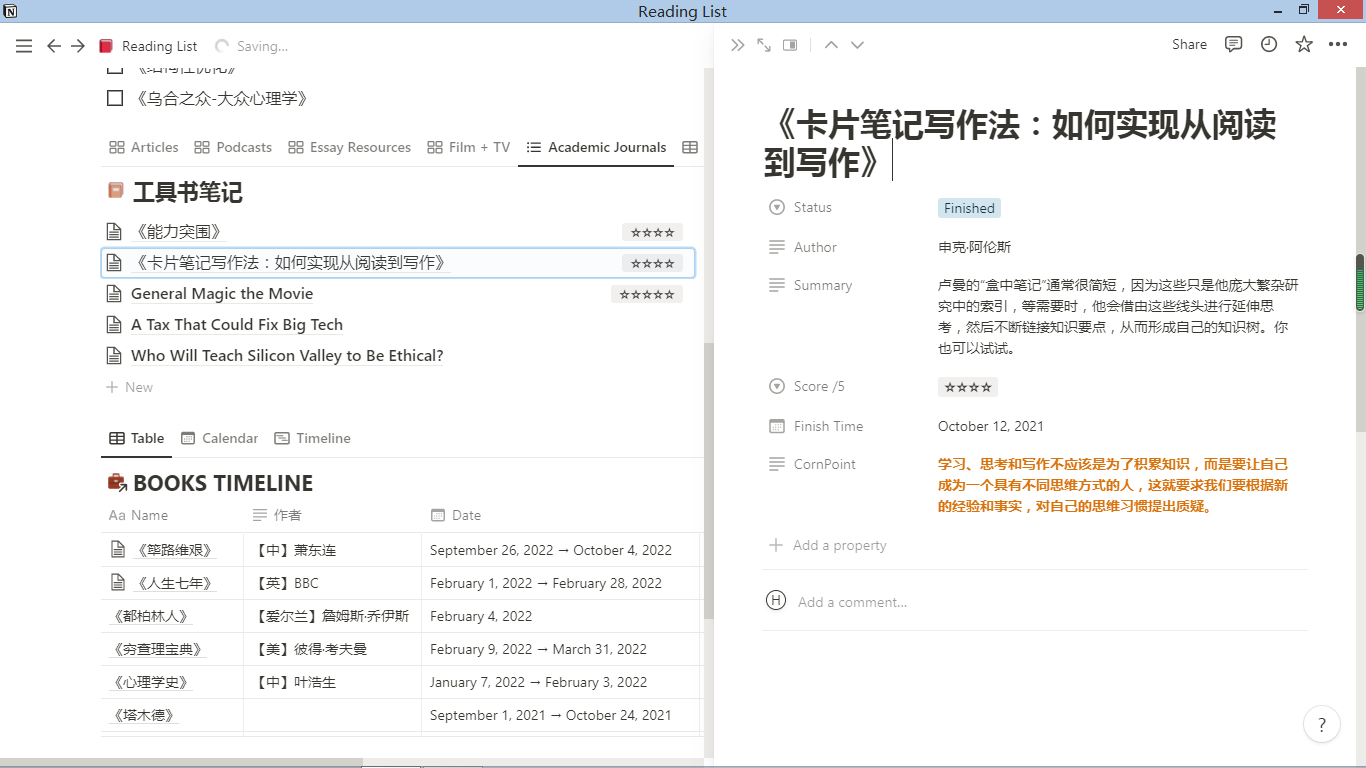Select the Timeline view tab
This screenshot has height=768, width=1366.
pyautogui.click(x=312, y=438)
